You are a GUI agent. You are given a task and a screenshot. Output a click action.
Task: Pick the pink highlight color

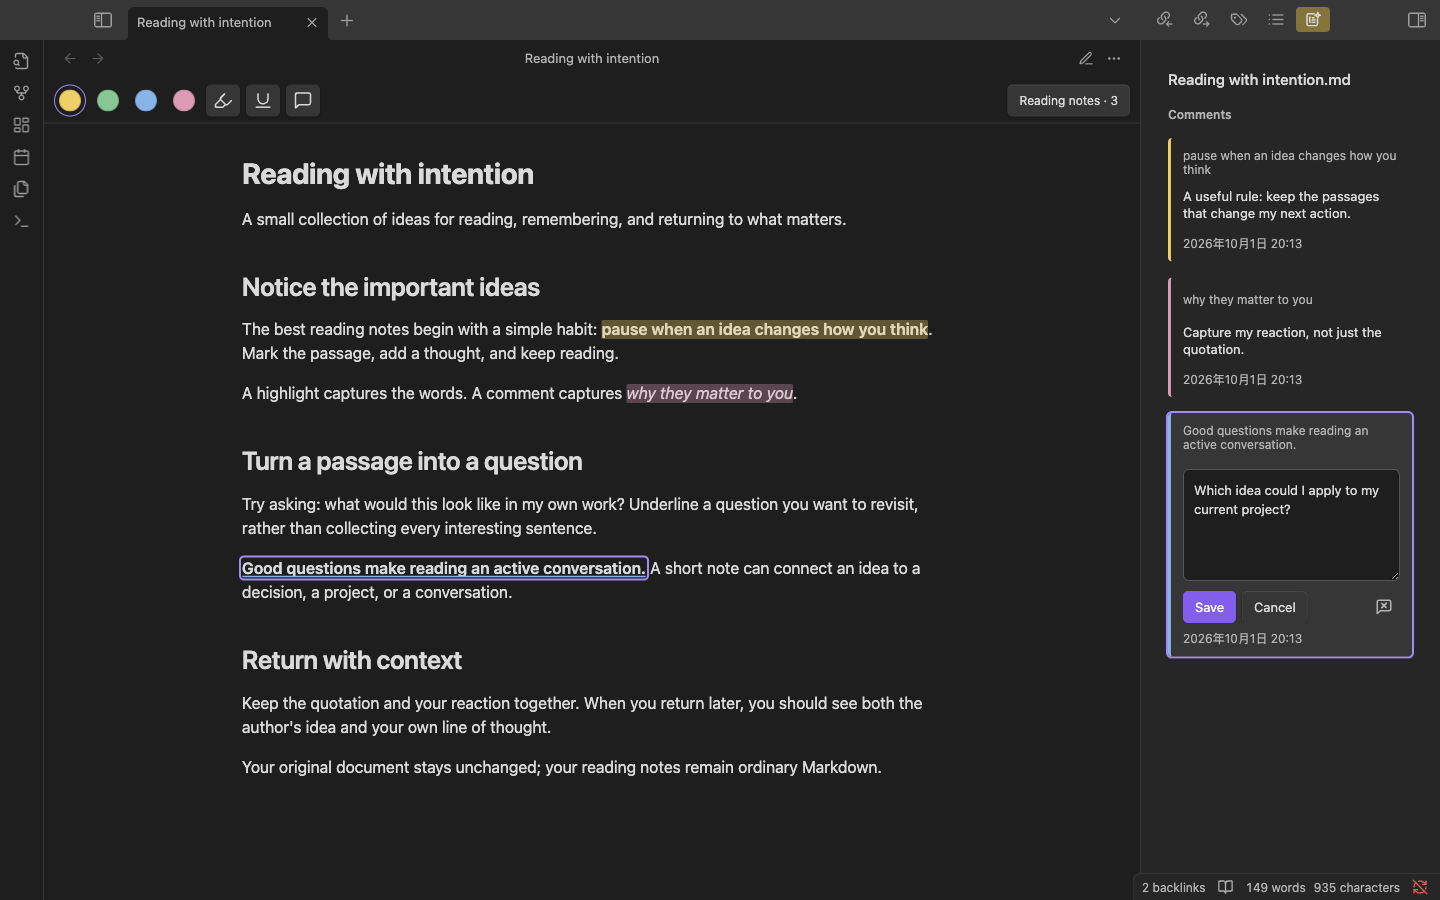[184, 100]
